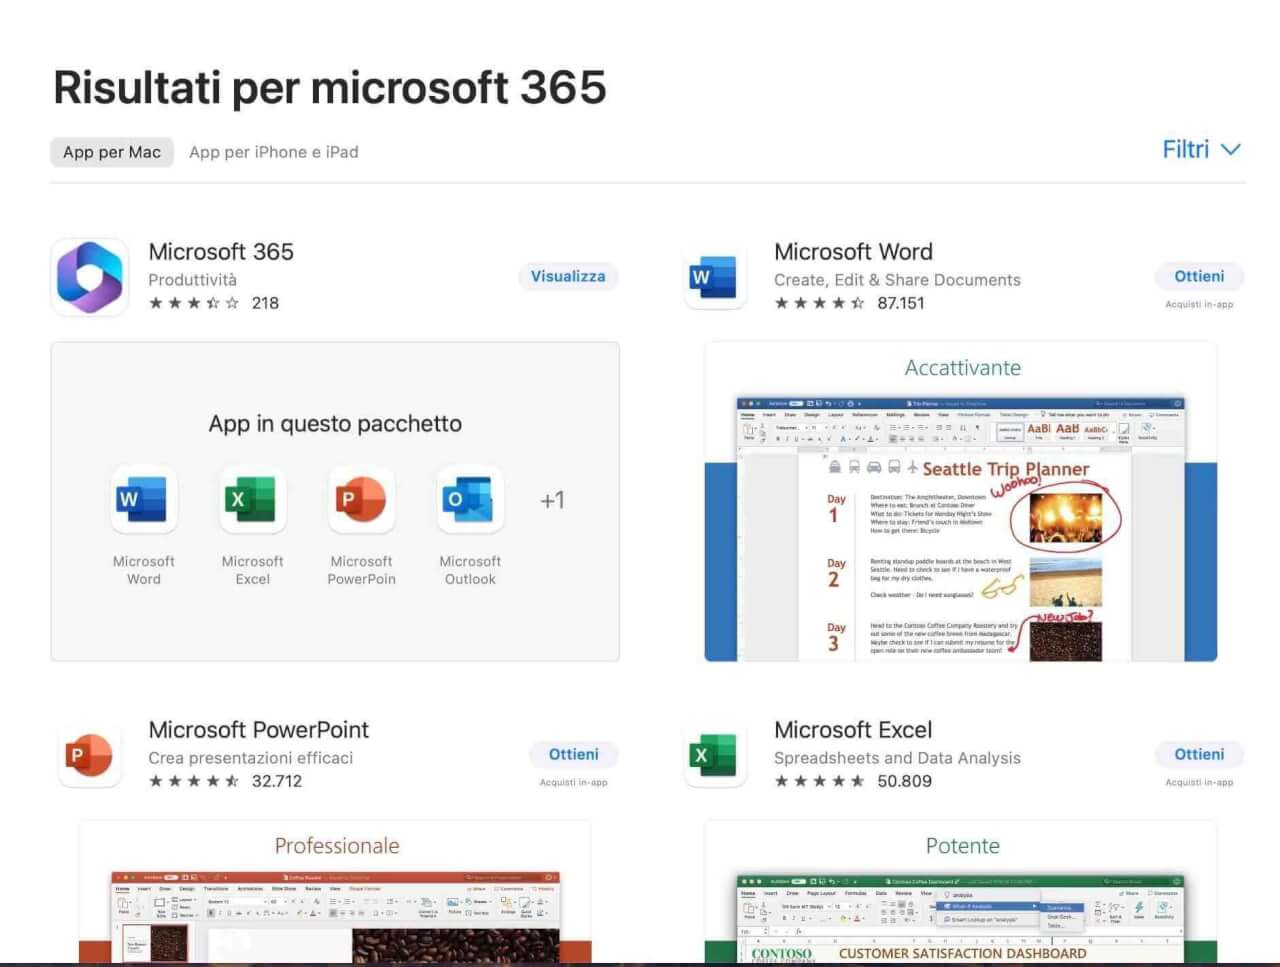Click the App in questo pacchetto heading
Image resolution: width=1280 pixels, height=967 pixels.
click(335, 424)
